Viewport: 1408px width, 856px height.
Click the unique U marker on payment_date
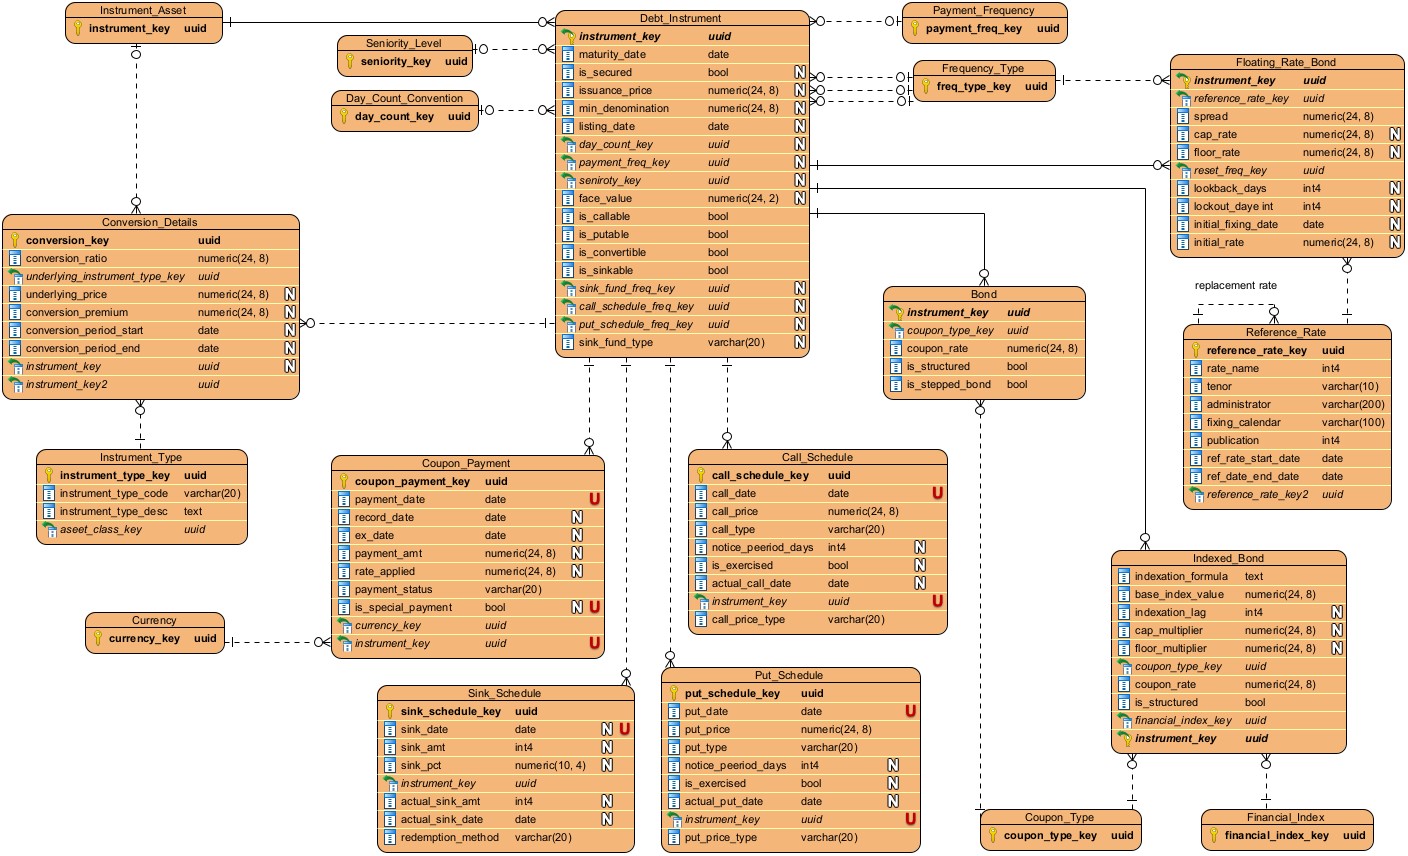[x=594, y=499]
